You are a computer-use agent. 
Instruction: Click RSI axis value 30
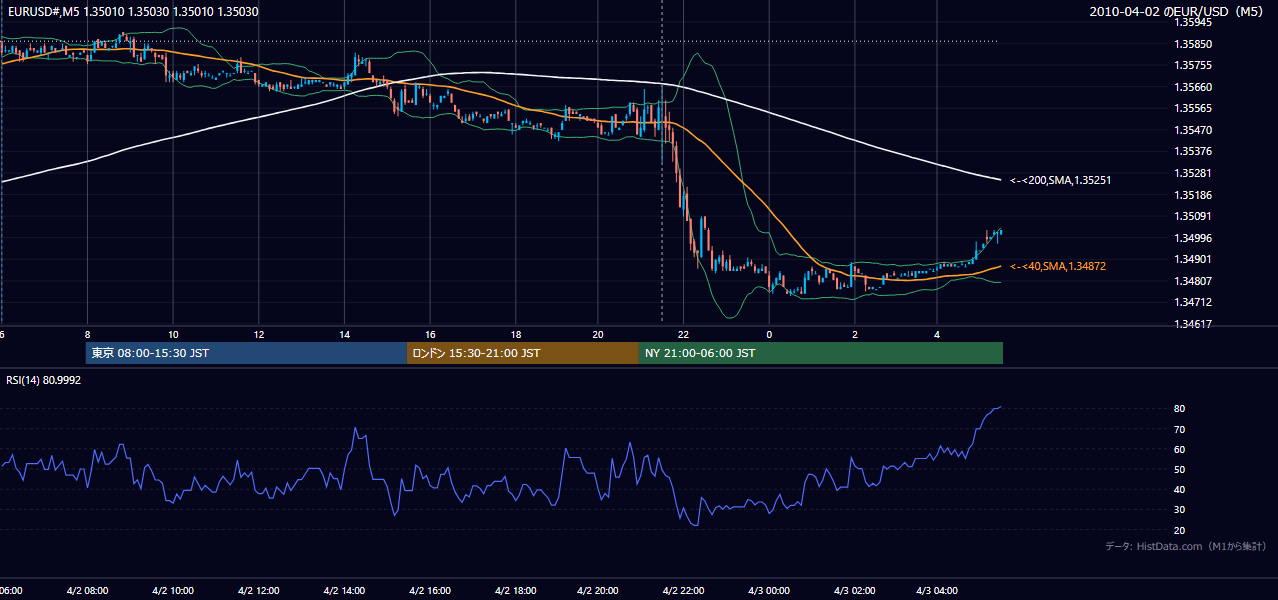pos(1180,510)
